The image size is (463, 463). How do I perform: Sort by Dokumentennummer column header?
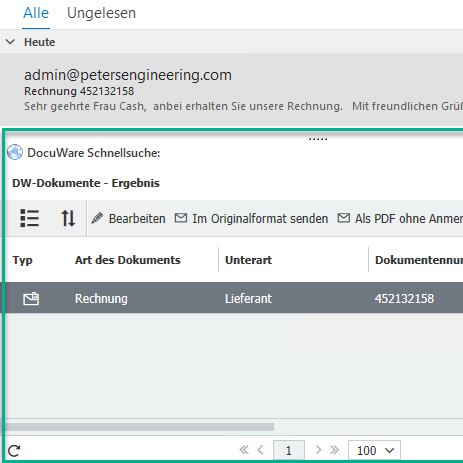coord(419,260)
